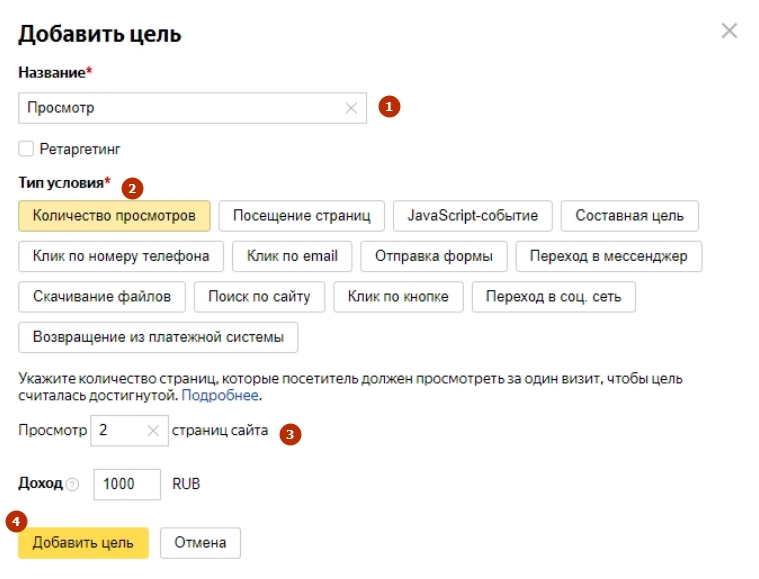Viewport: 759px width, 579px height.
Task: Click the Отмена button
Action: 200,543
